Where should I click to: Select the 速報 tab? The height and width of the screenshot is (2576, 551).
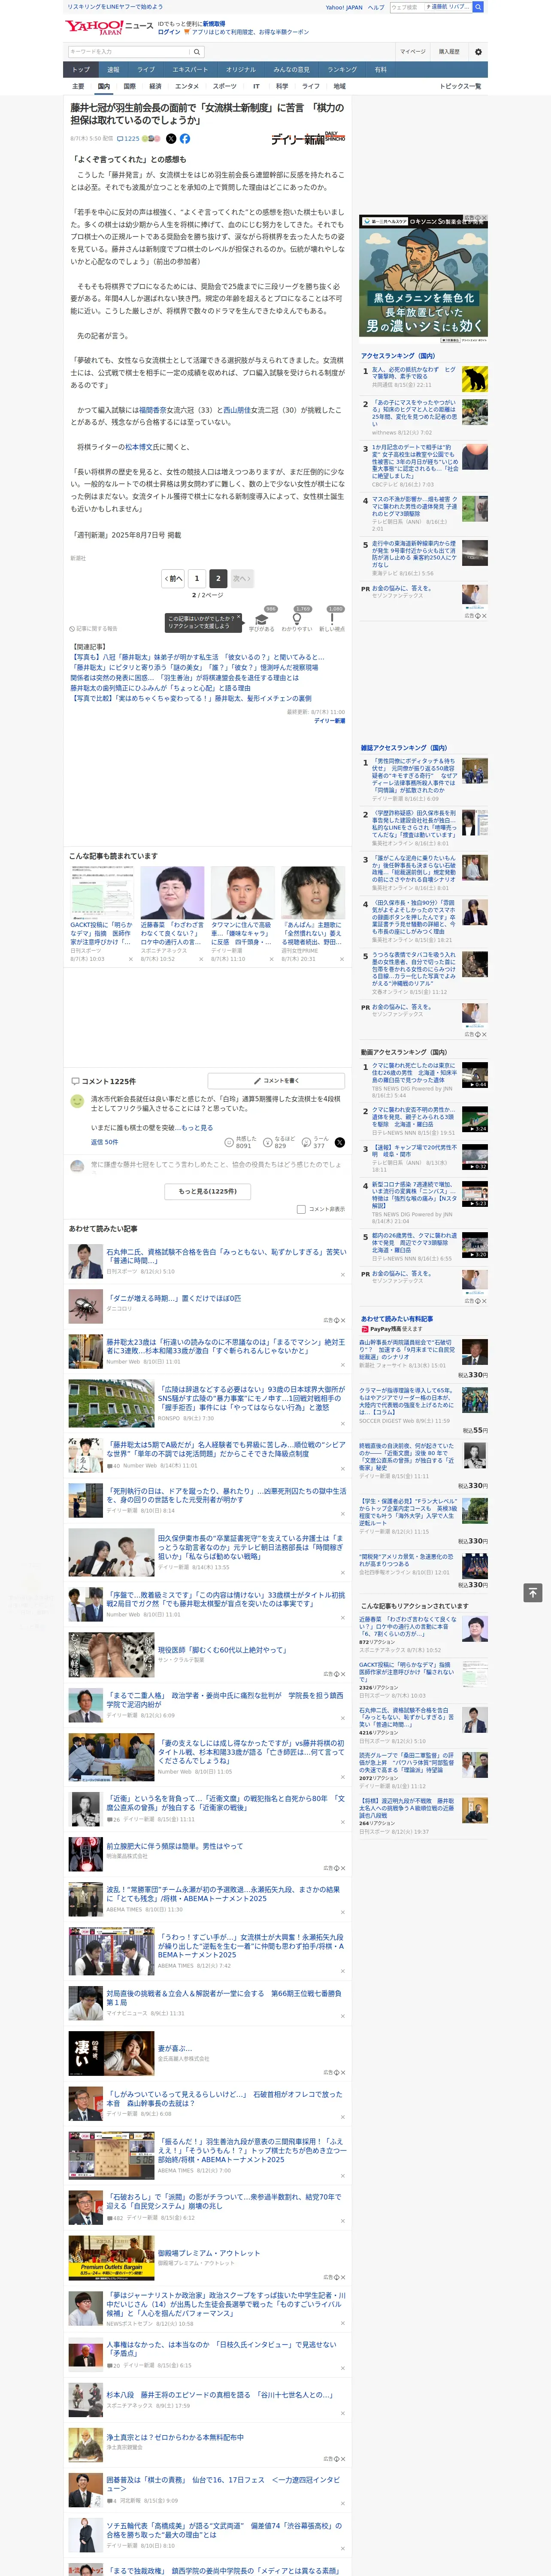point(113,70)
